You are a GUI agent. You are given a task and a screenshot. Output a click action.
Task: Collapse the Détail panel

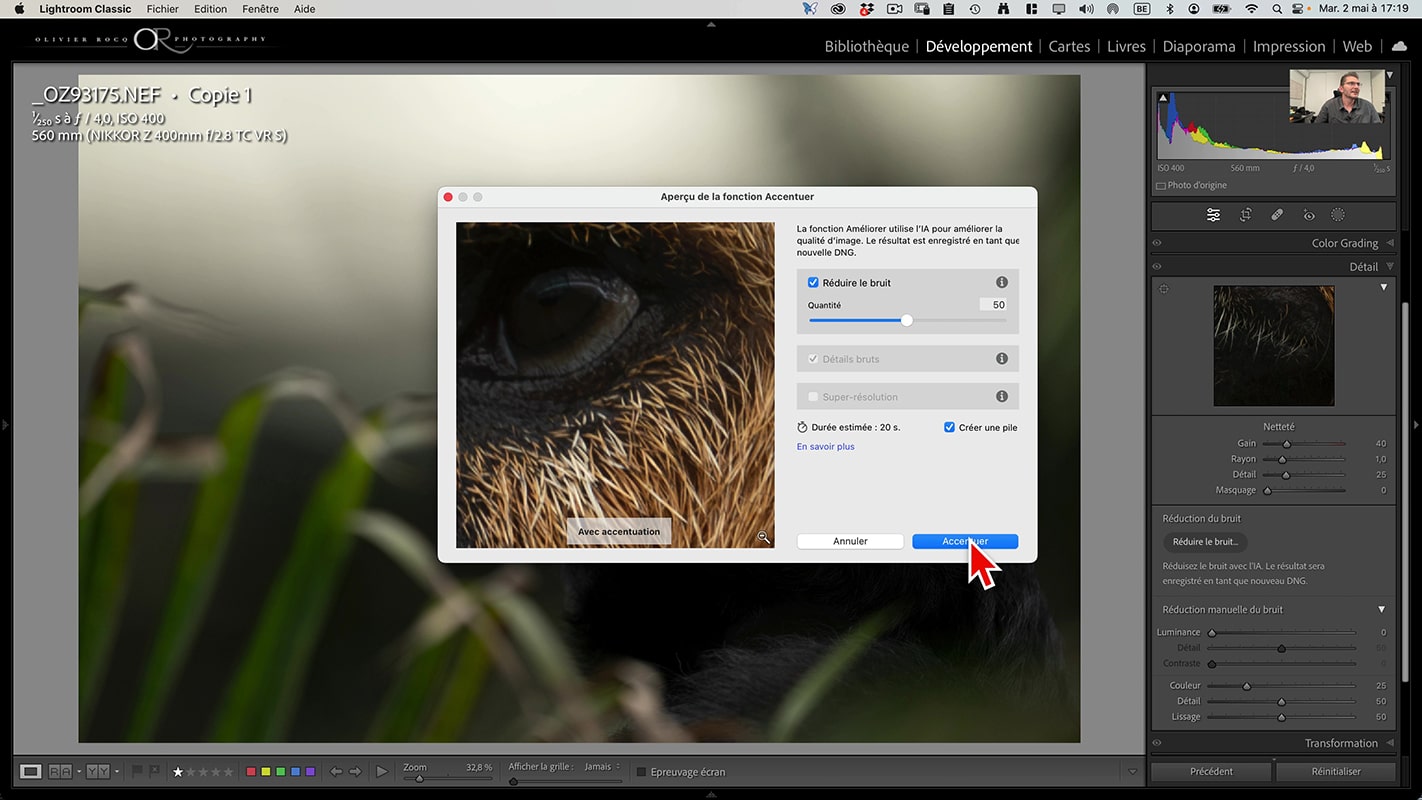point(1390,267)
